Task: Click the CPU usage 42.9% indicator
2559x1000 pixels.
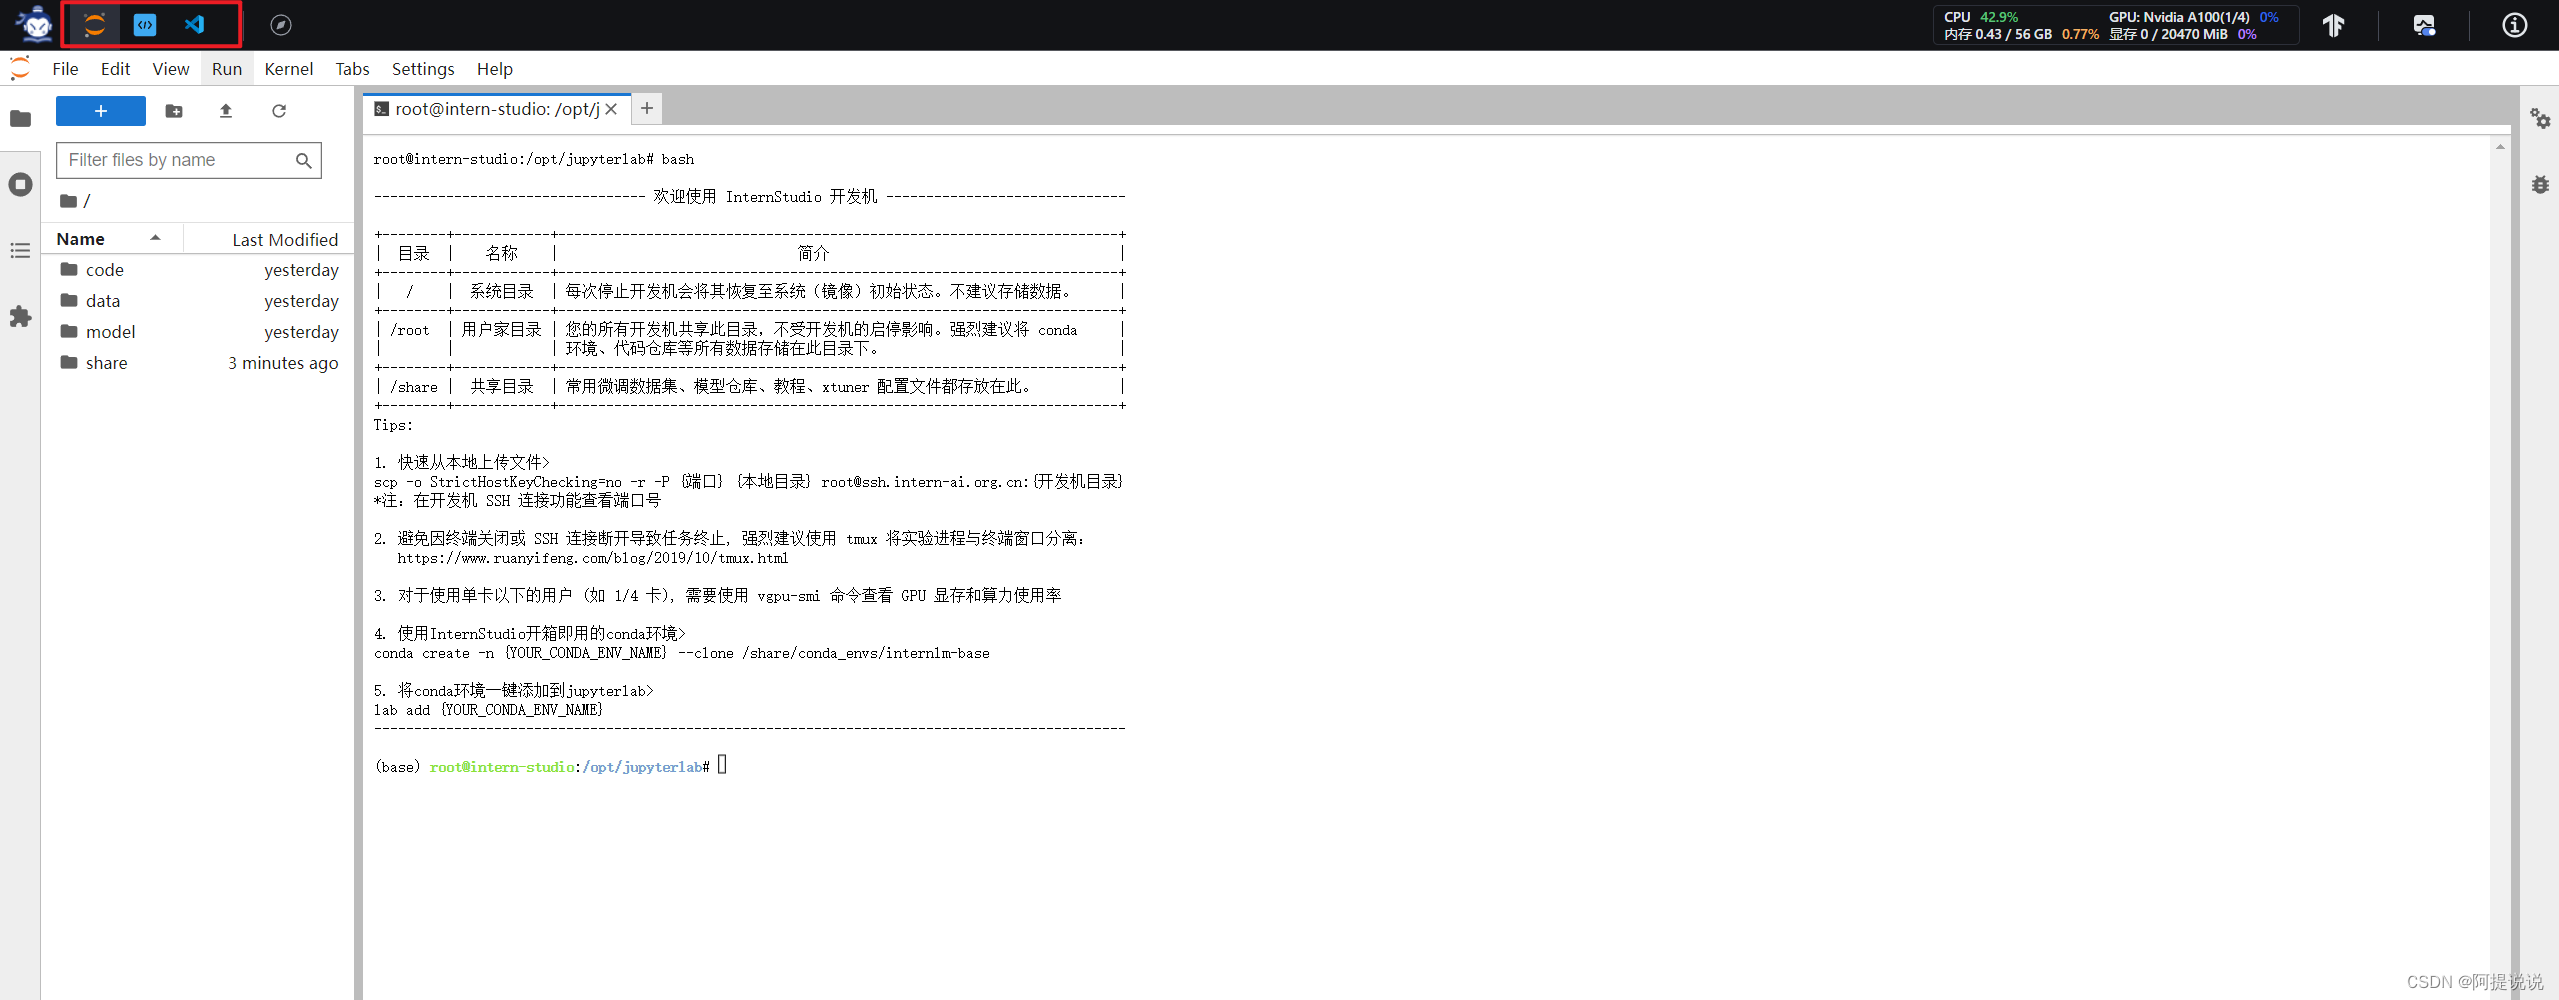Action: [x=1981, y=17]
